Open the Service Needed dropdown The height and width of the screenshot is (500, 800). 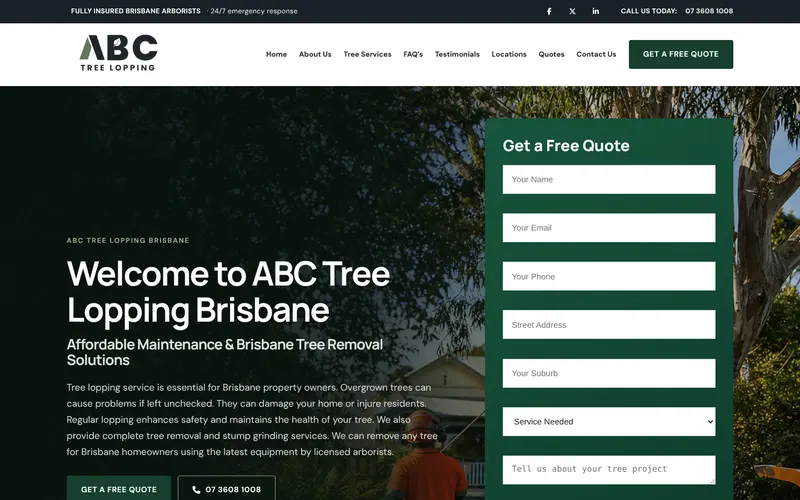pos(609,421)
